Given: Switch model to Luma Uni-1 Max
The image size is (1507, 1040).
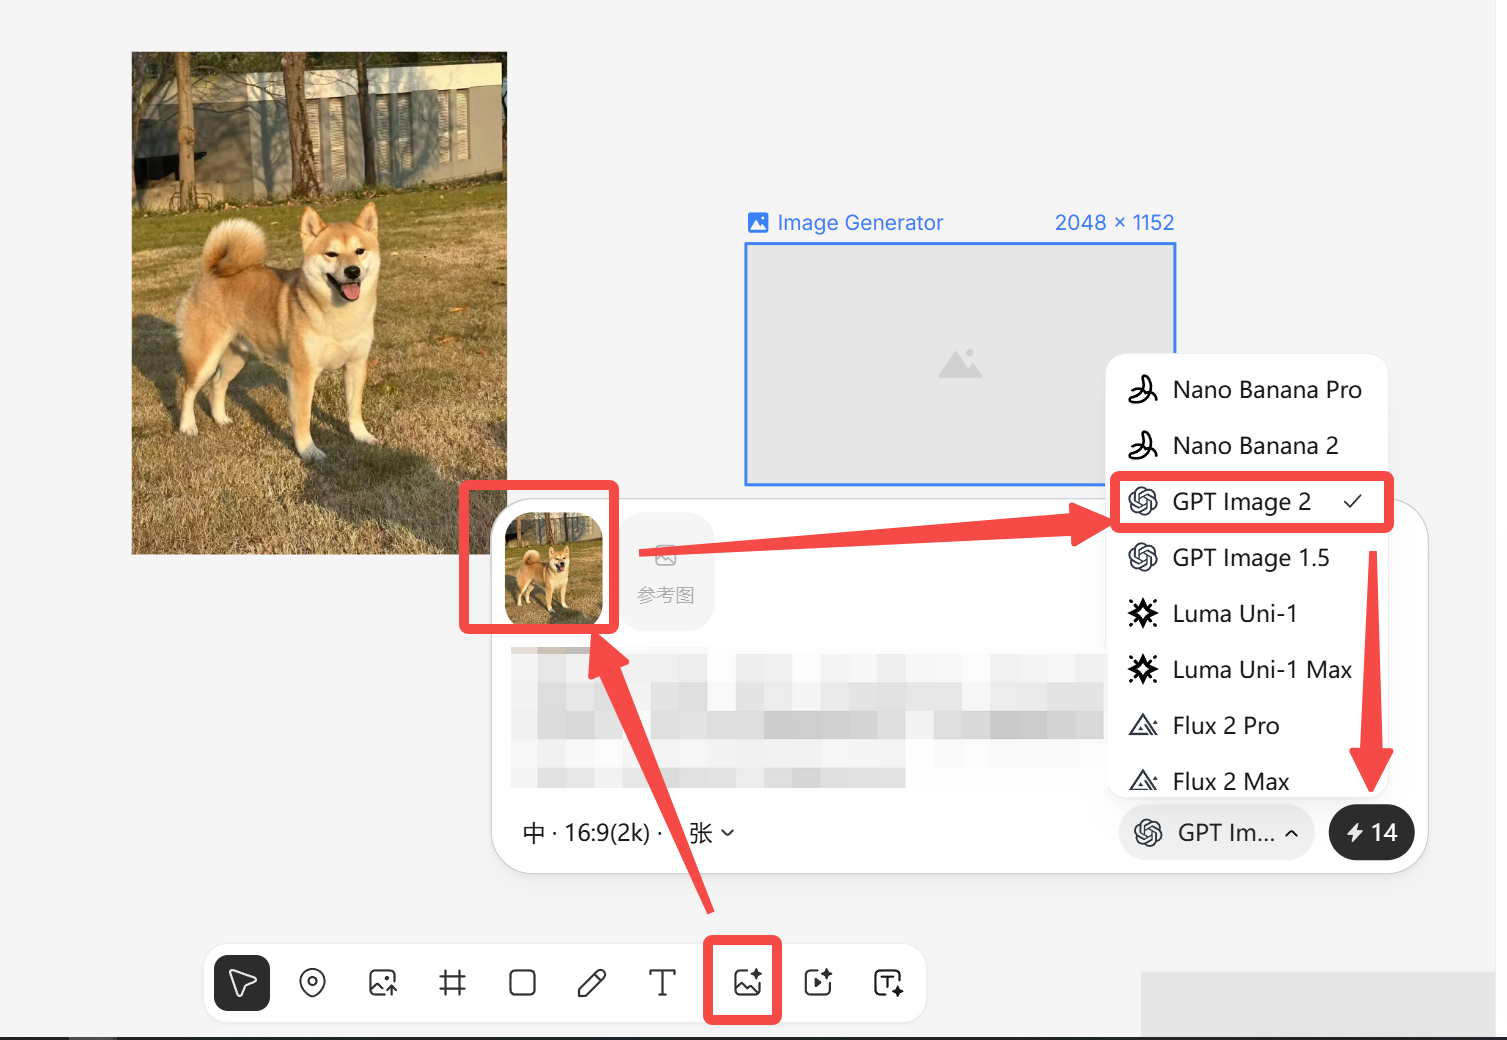Looking at the screenshot, I should point(1247,670).
